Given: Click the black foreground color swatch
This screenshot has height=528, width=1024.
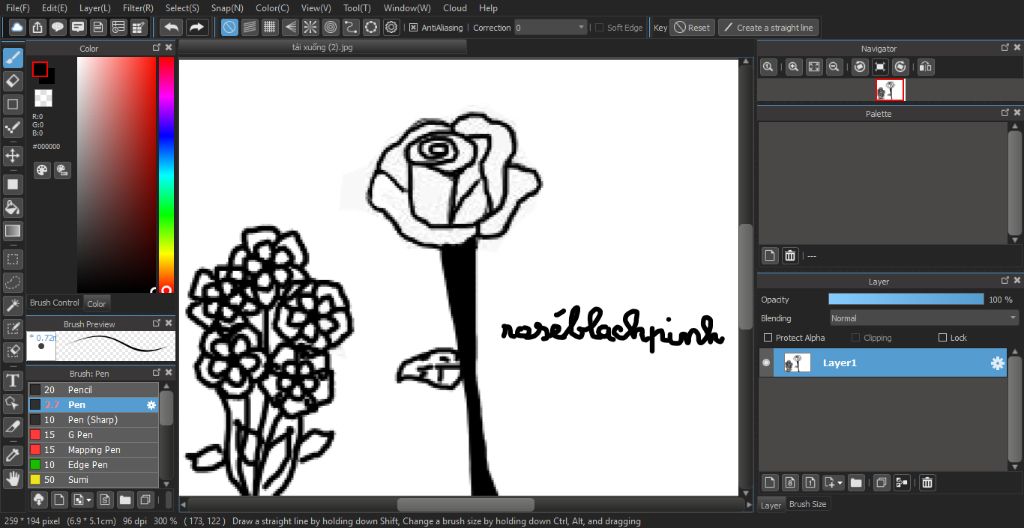Looking at the screenshot, I should pyautogui.click(x=40, y=69).
